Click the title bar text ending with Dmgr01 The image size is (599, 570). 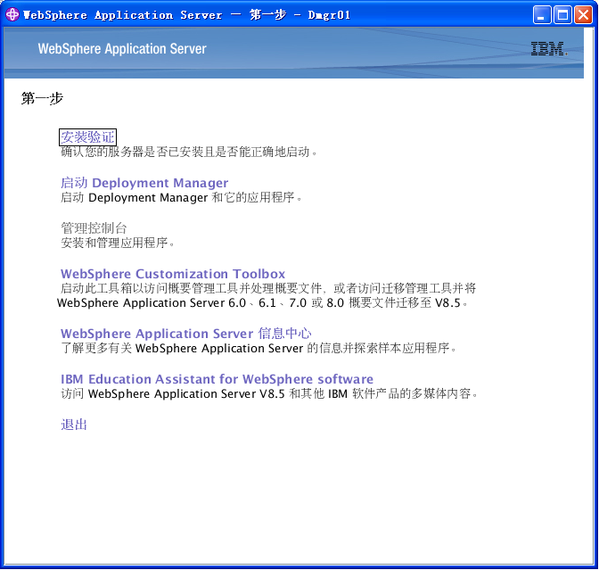tap(186, 15)
